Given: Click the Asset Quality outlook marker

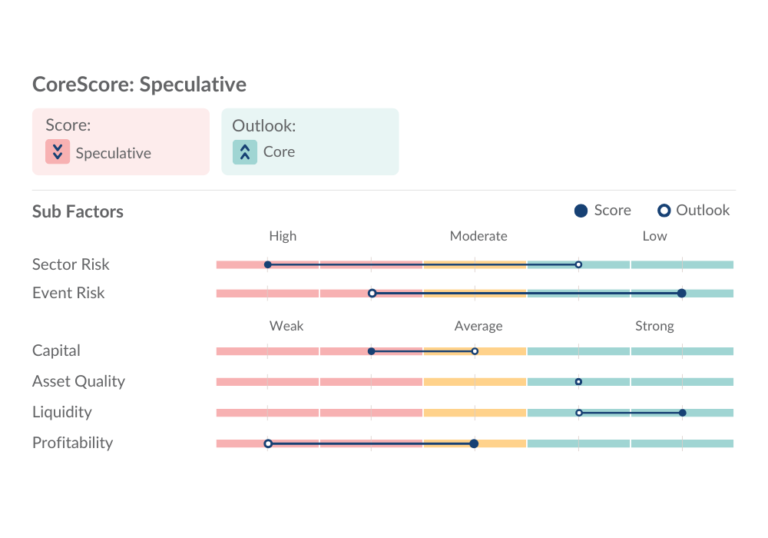Looking at the screenshot, I should [x=578, y=381].
